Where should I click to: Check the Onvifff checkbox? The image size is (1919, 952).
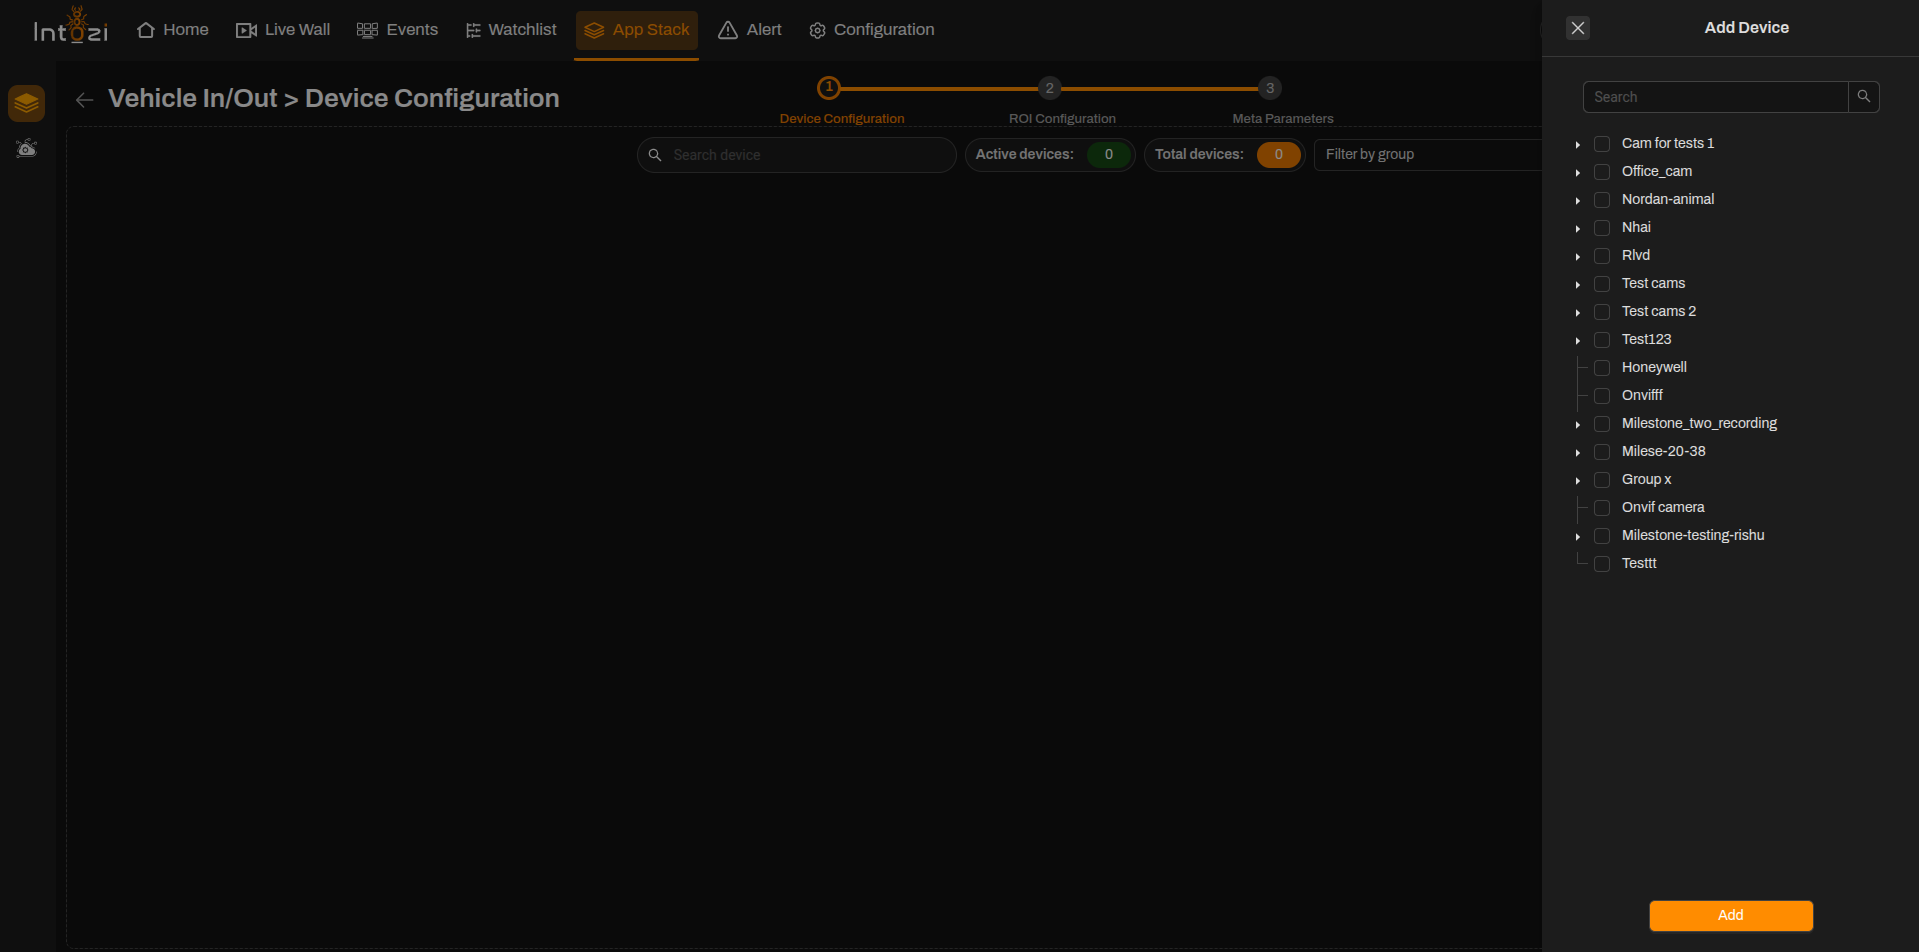click(x=1602, y=396)
